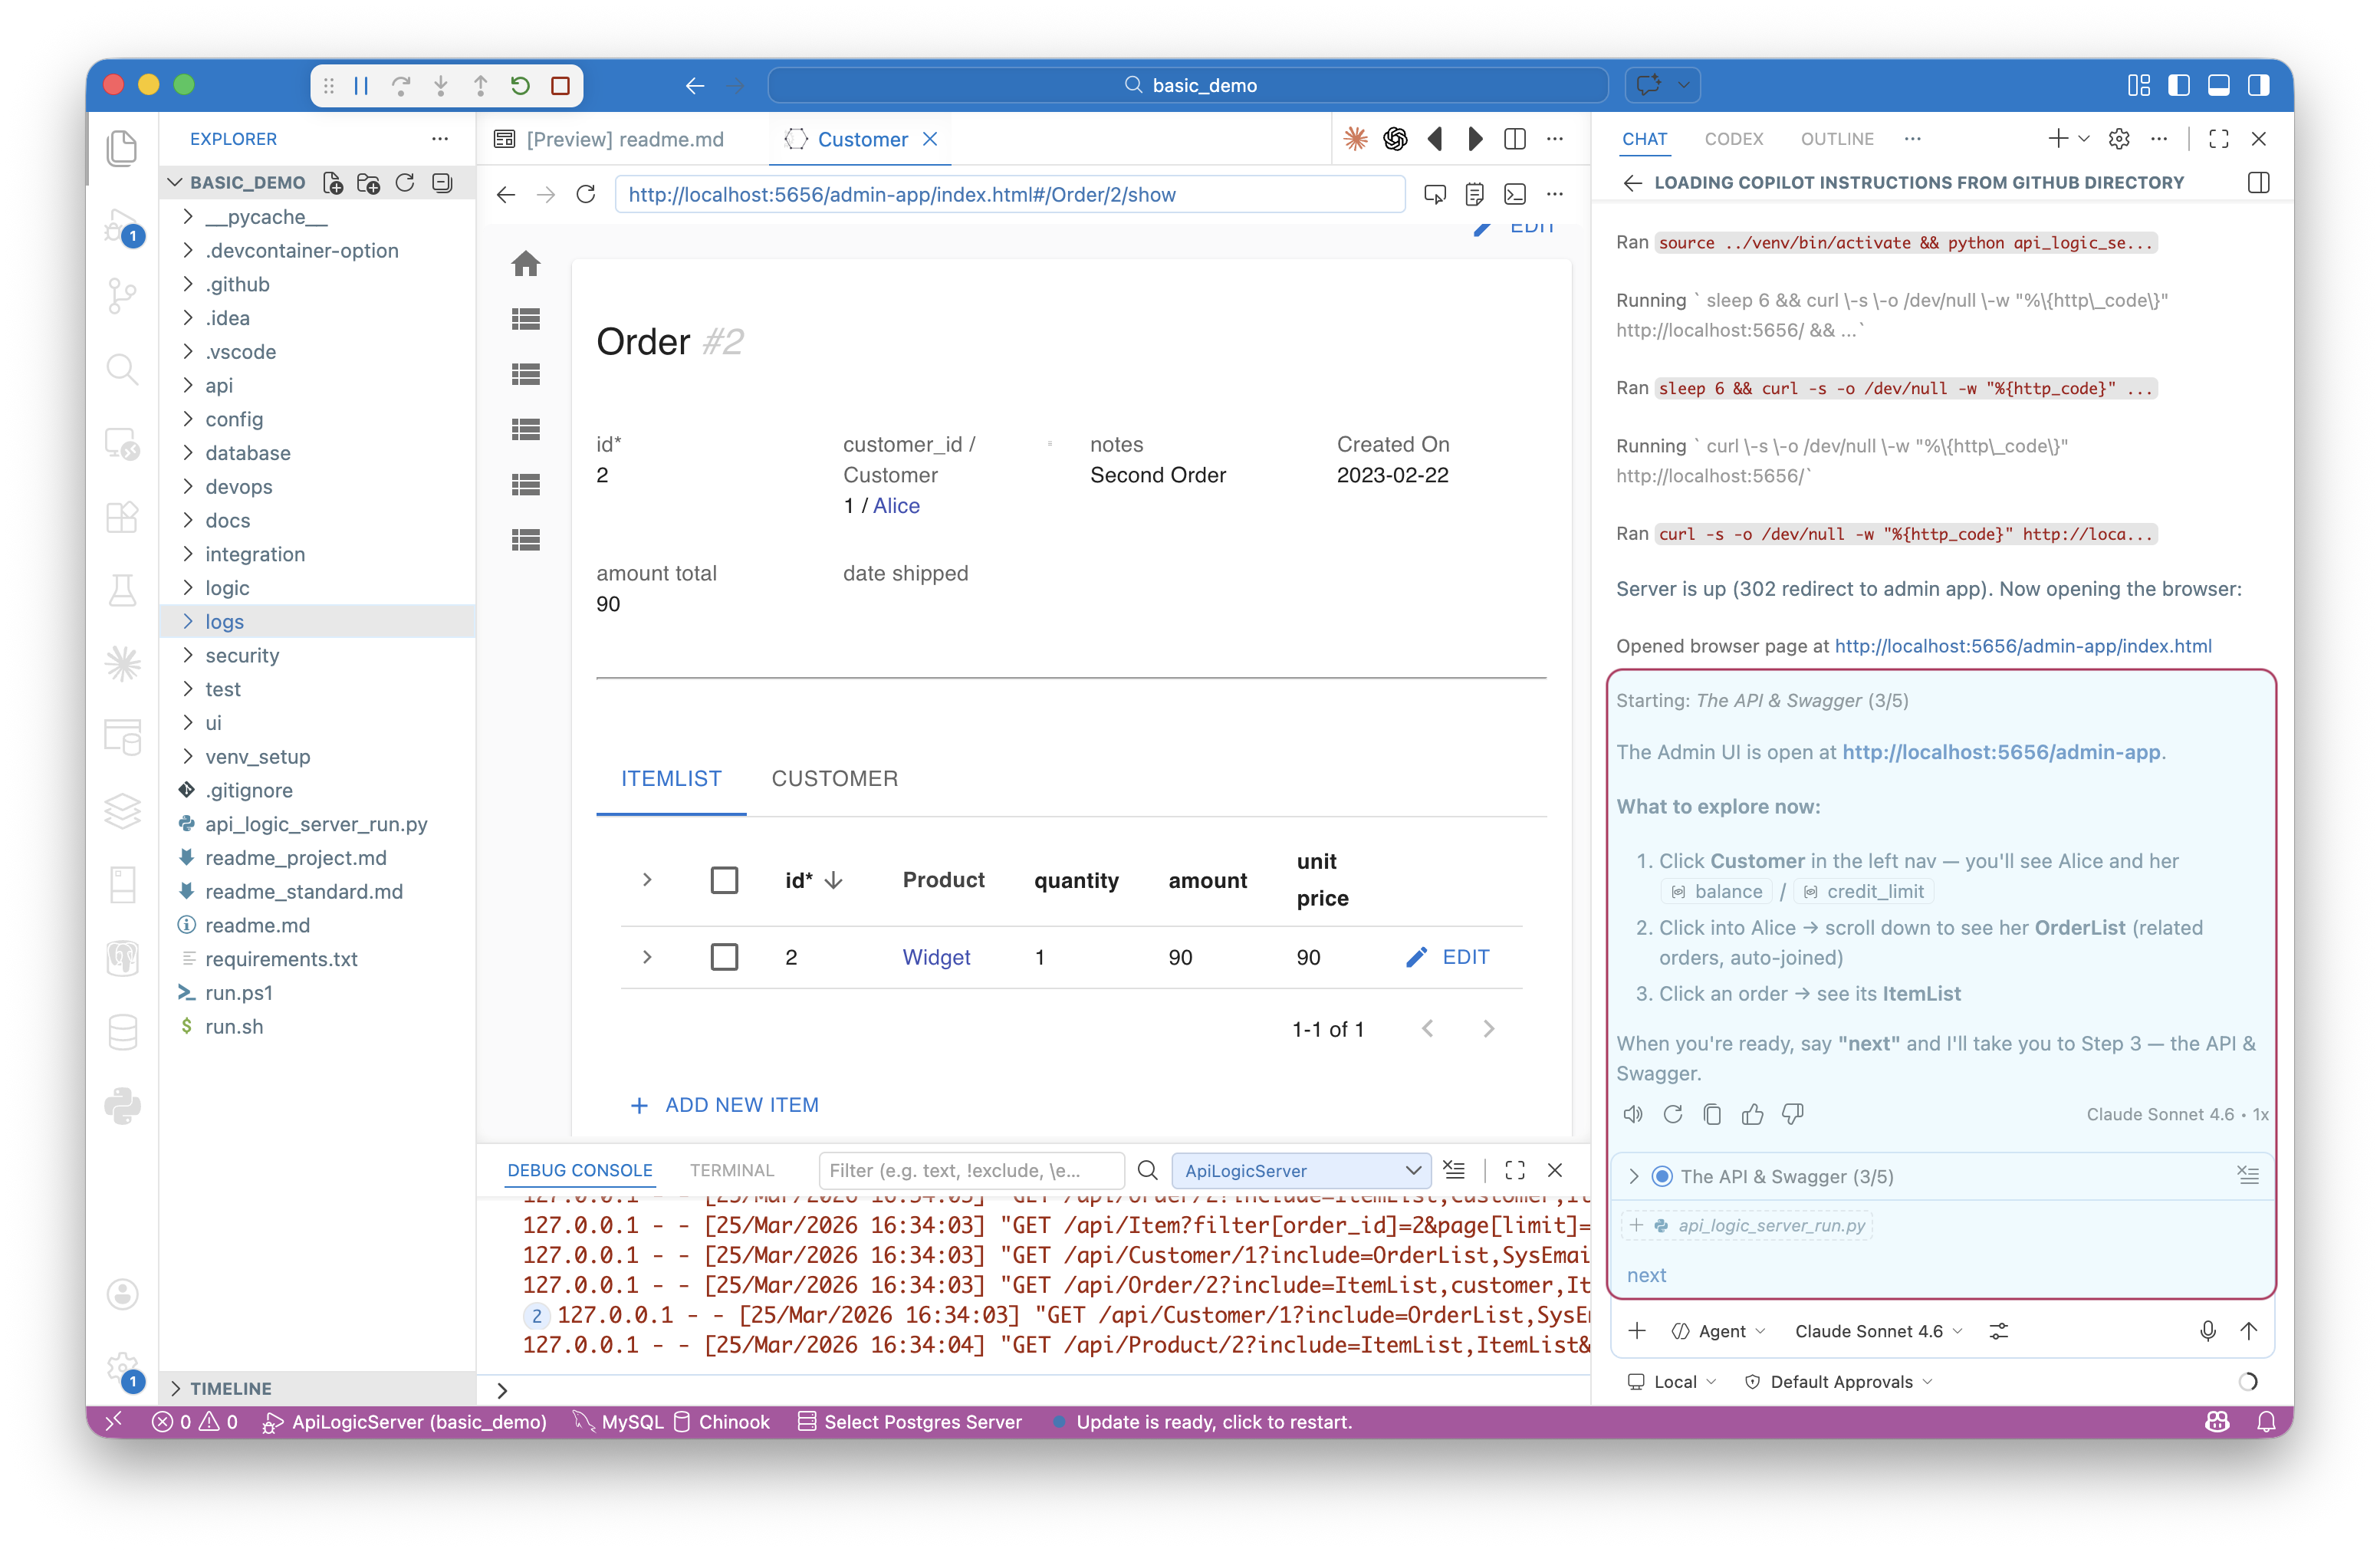Click the microphone voice input icon

coord(2208,1331)
